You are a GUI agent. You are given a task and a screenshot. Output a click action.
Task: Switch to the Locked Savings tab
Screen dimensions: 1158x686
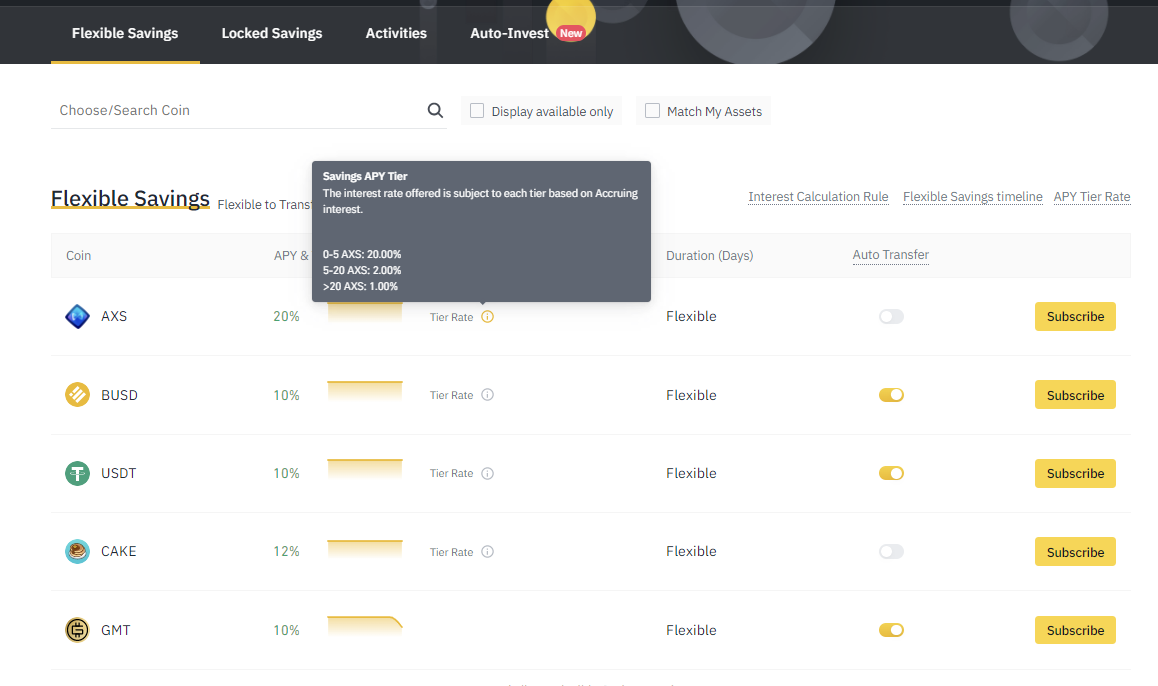point(272,33)
